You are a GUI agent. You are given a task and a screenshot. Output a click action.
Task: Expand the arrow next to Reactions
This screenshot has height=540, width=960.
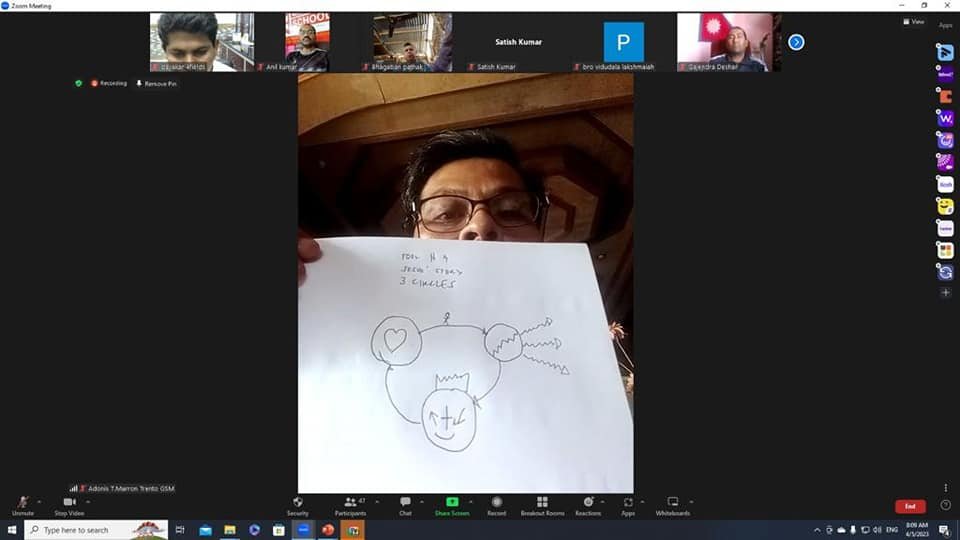pos(602,502)
